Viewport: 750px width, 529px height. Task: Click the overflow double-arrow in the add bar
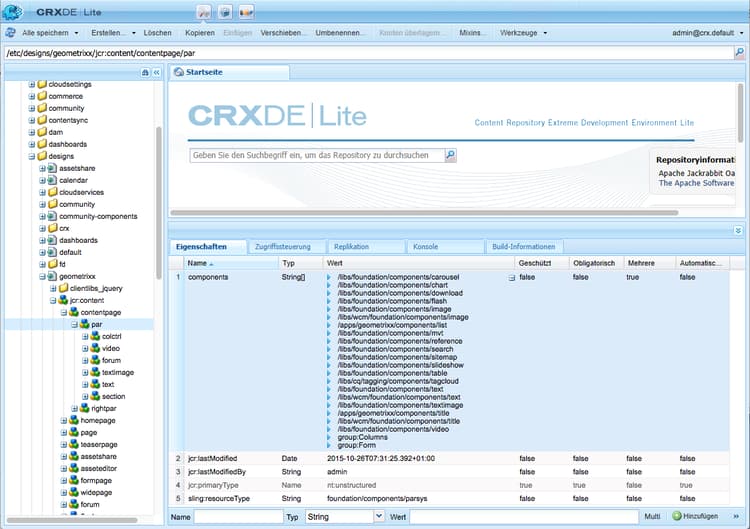coord(736,516)
